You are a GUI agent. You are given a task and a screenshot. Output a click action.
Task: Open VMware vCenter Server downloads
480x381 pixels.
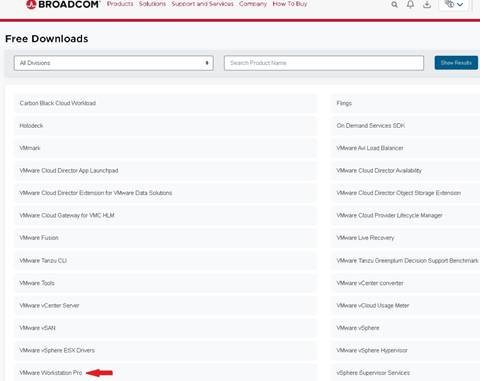[165, 306]
